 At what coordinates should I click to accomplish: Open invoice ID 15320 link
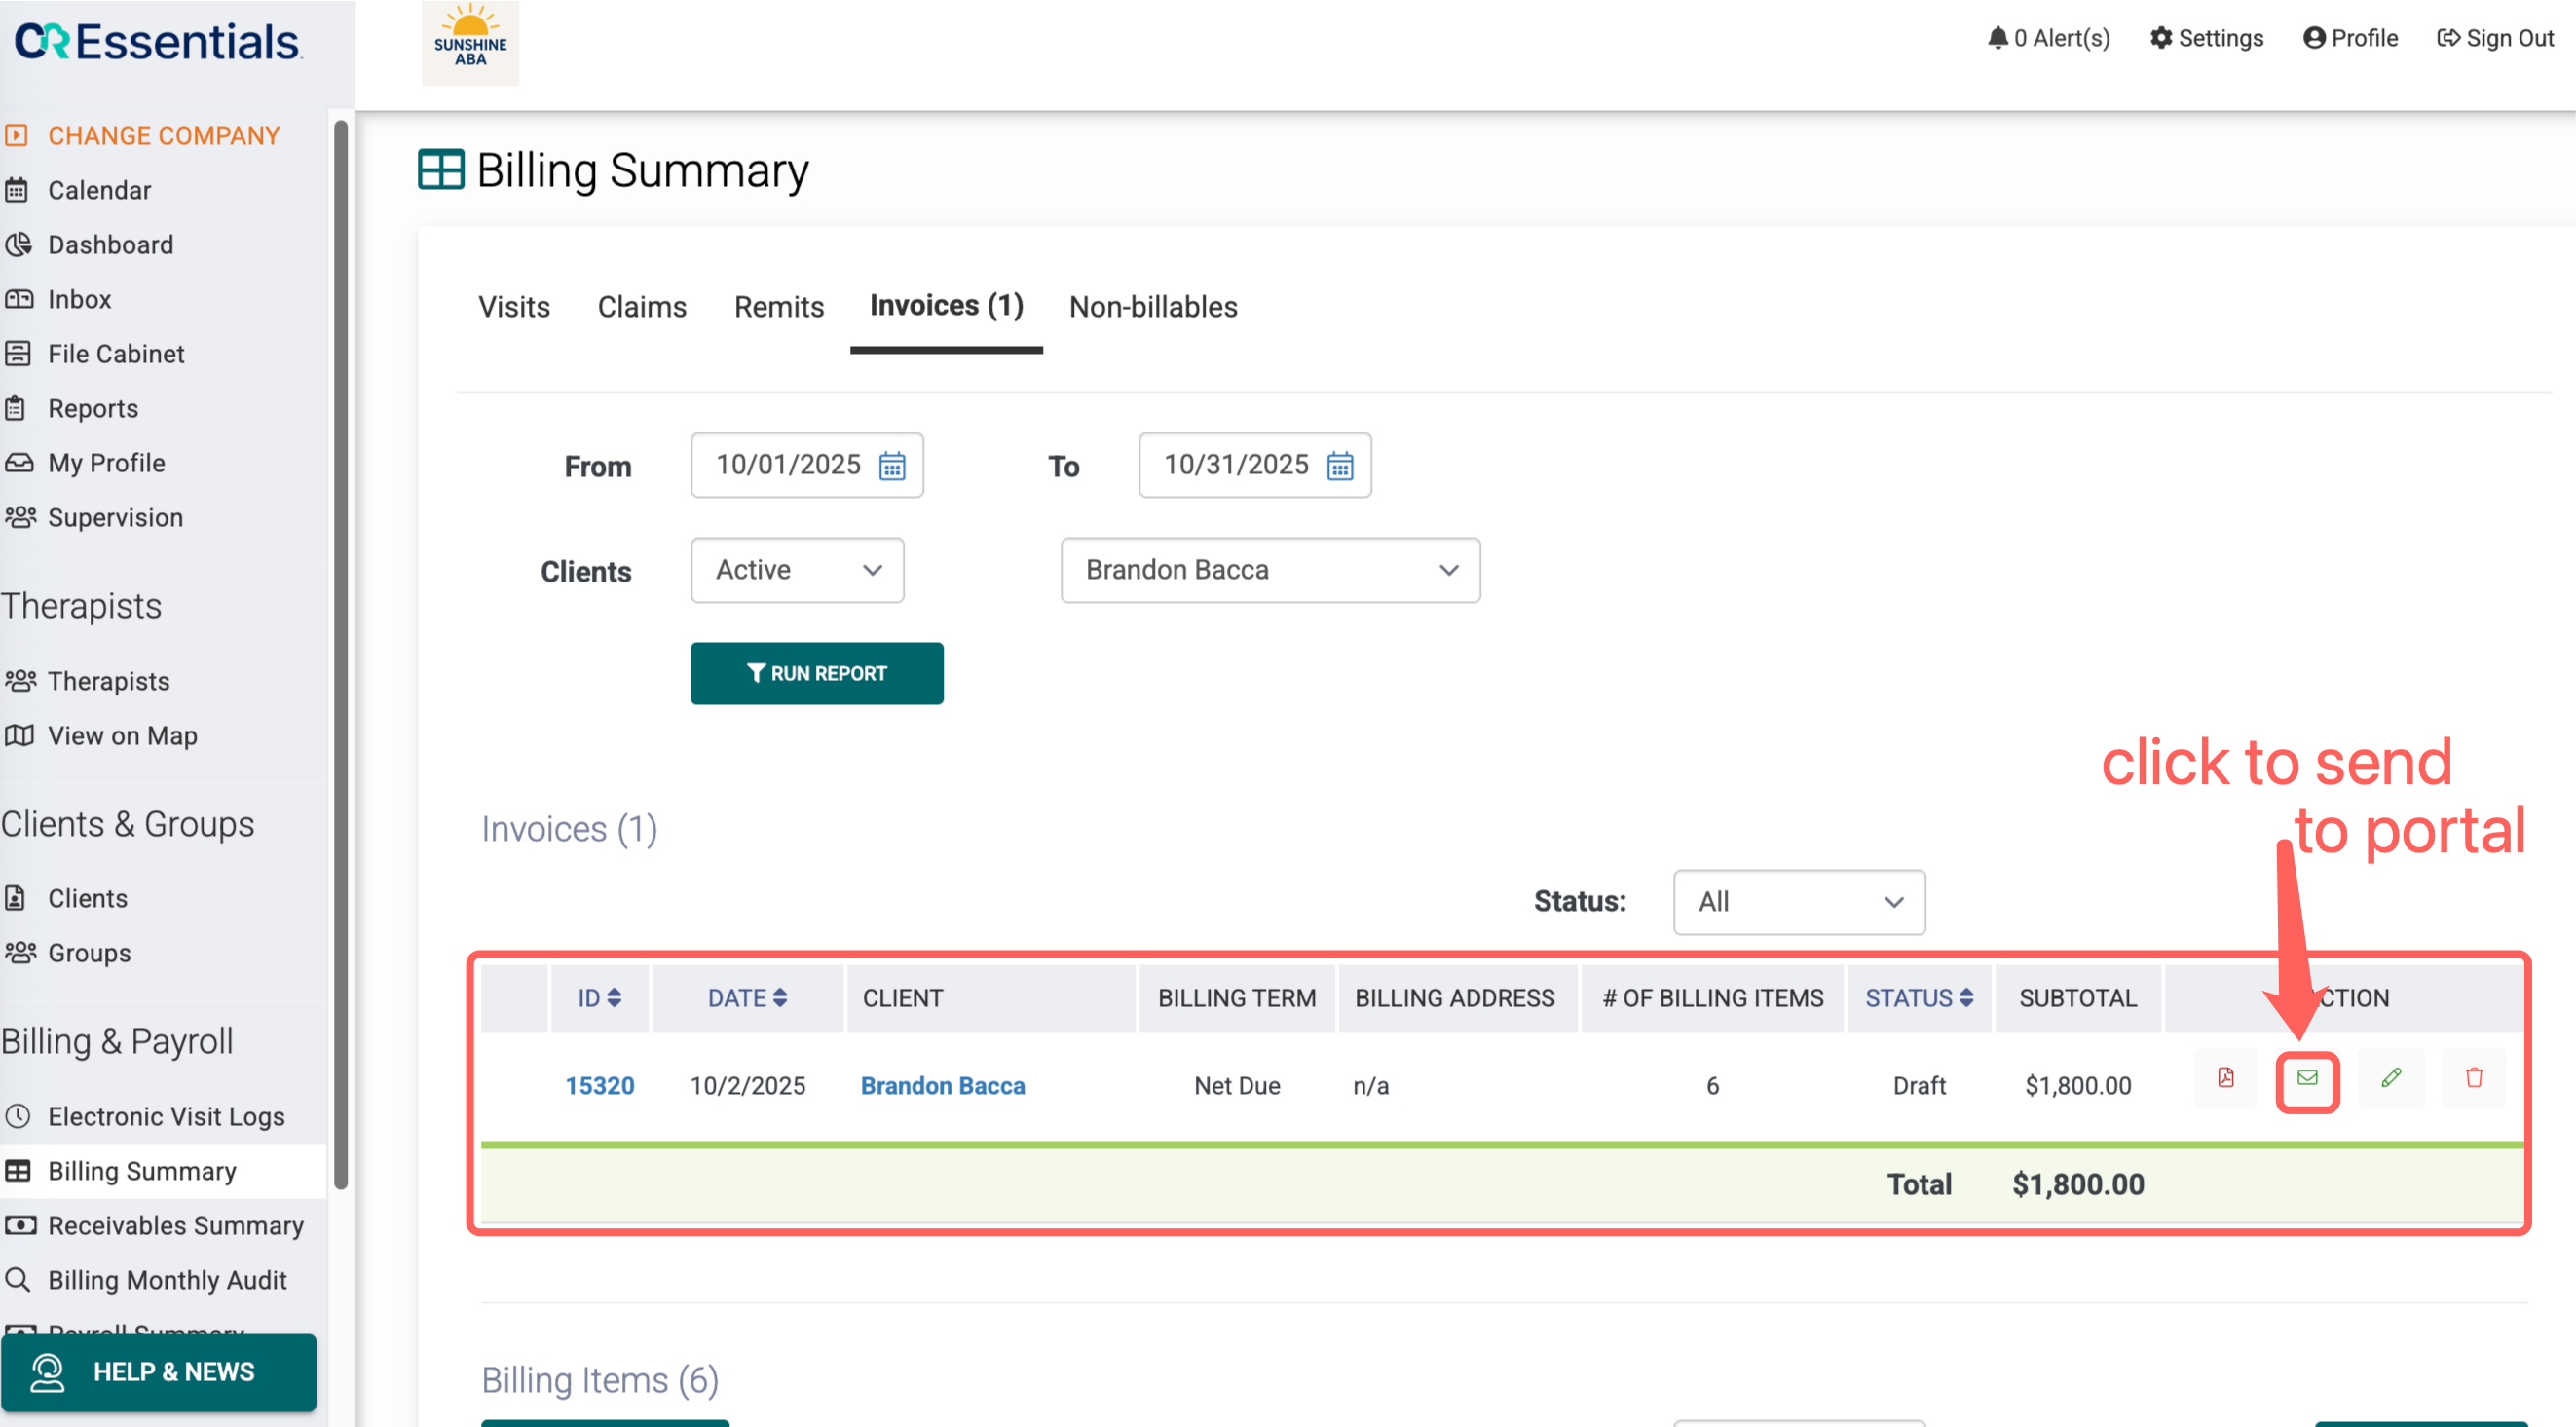[x=599, y=1085]
